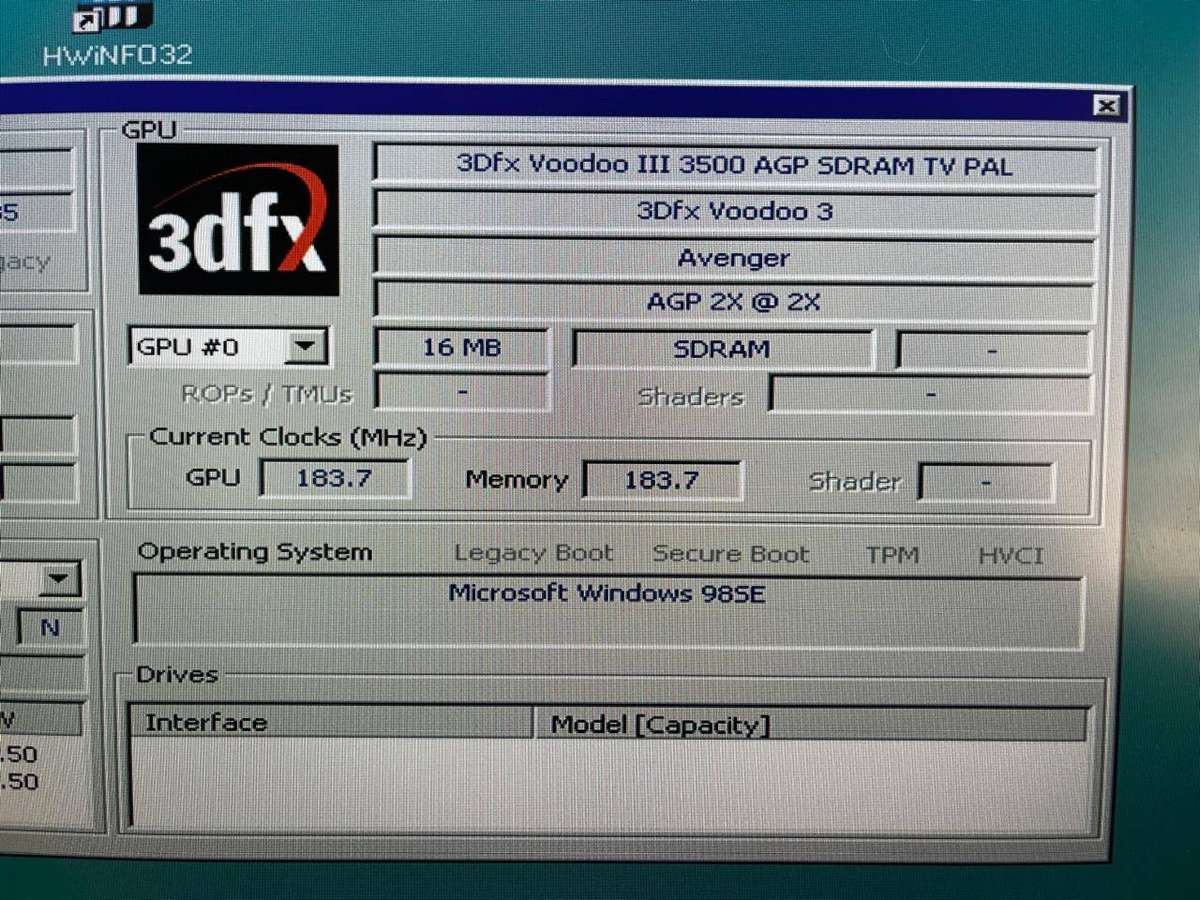Select the 'AGP 2X @ 2X' bus field

coord(735,301)
